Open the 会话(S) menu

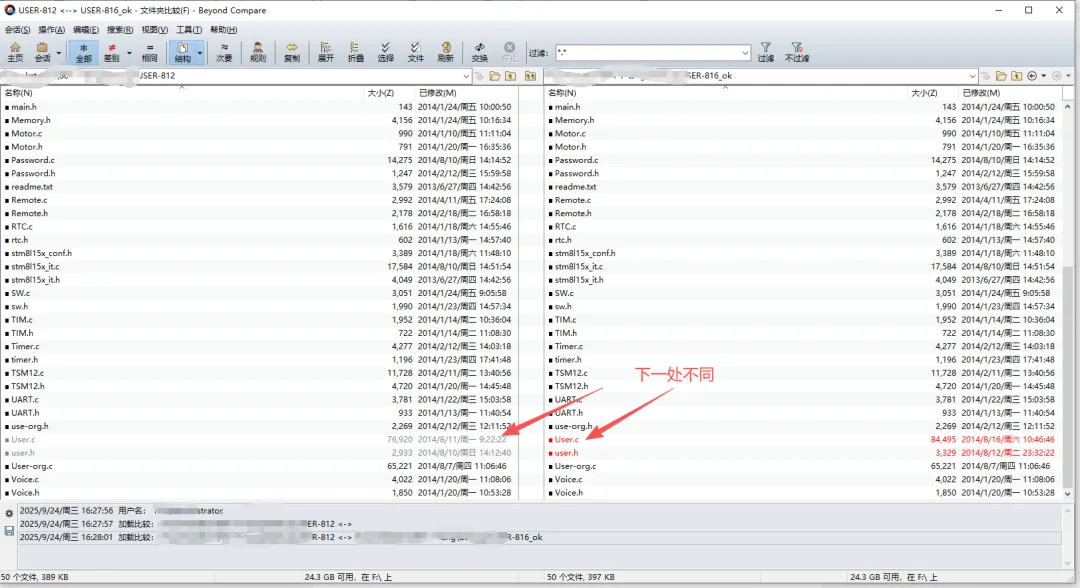point(17,30)
